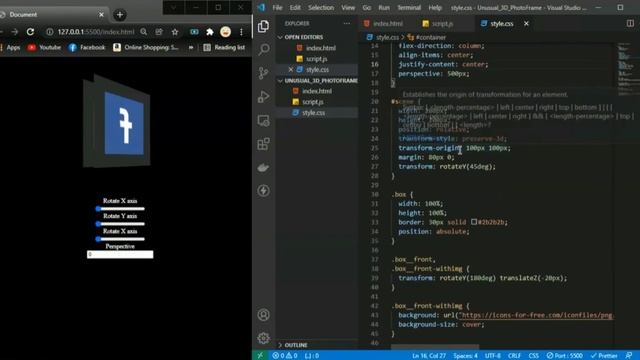The width and height of the screenshot is (640, 360).
Task: Click errors and warnings count in status bar
Action: [x=284, y=356]
